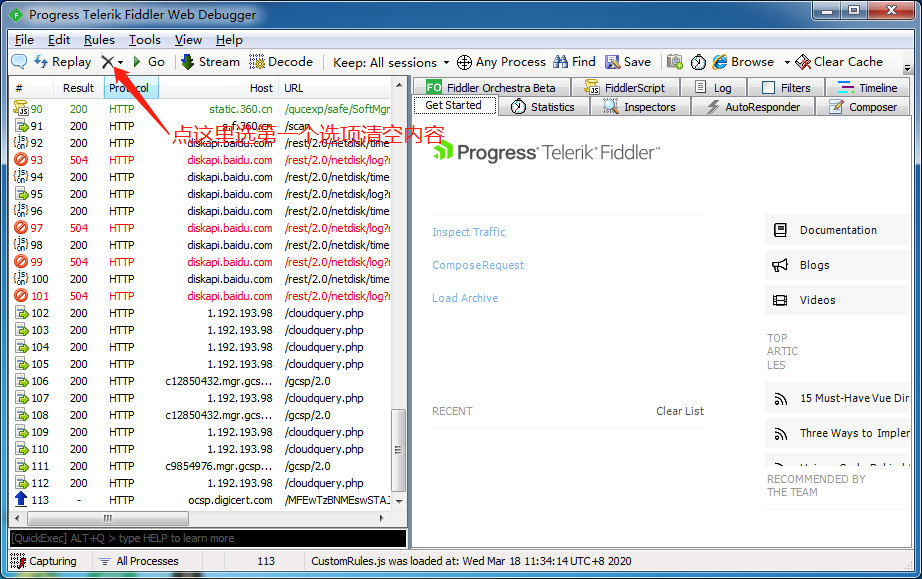Click Clear Cache in toolbar

pyautogui.click(x=839, y=62)
